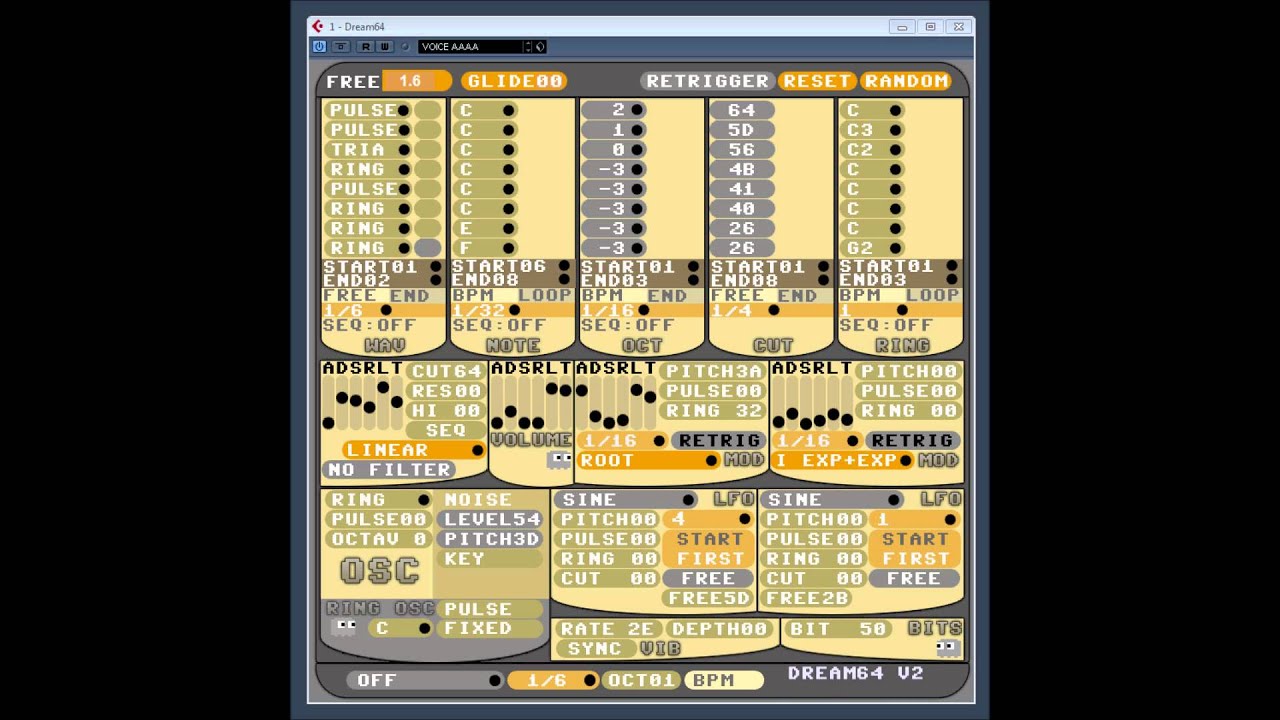The image size is (1280, 720).
Task: Toggle the RETRIGGER switch in the top bar
Action: (706, 81)
